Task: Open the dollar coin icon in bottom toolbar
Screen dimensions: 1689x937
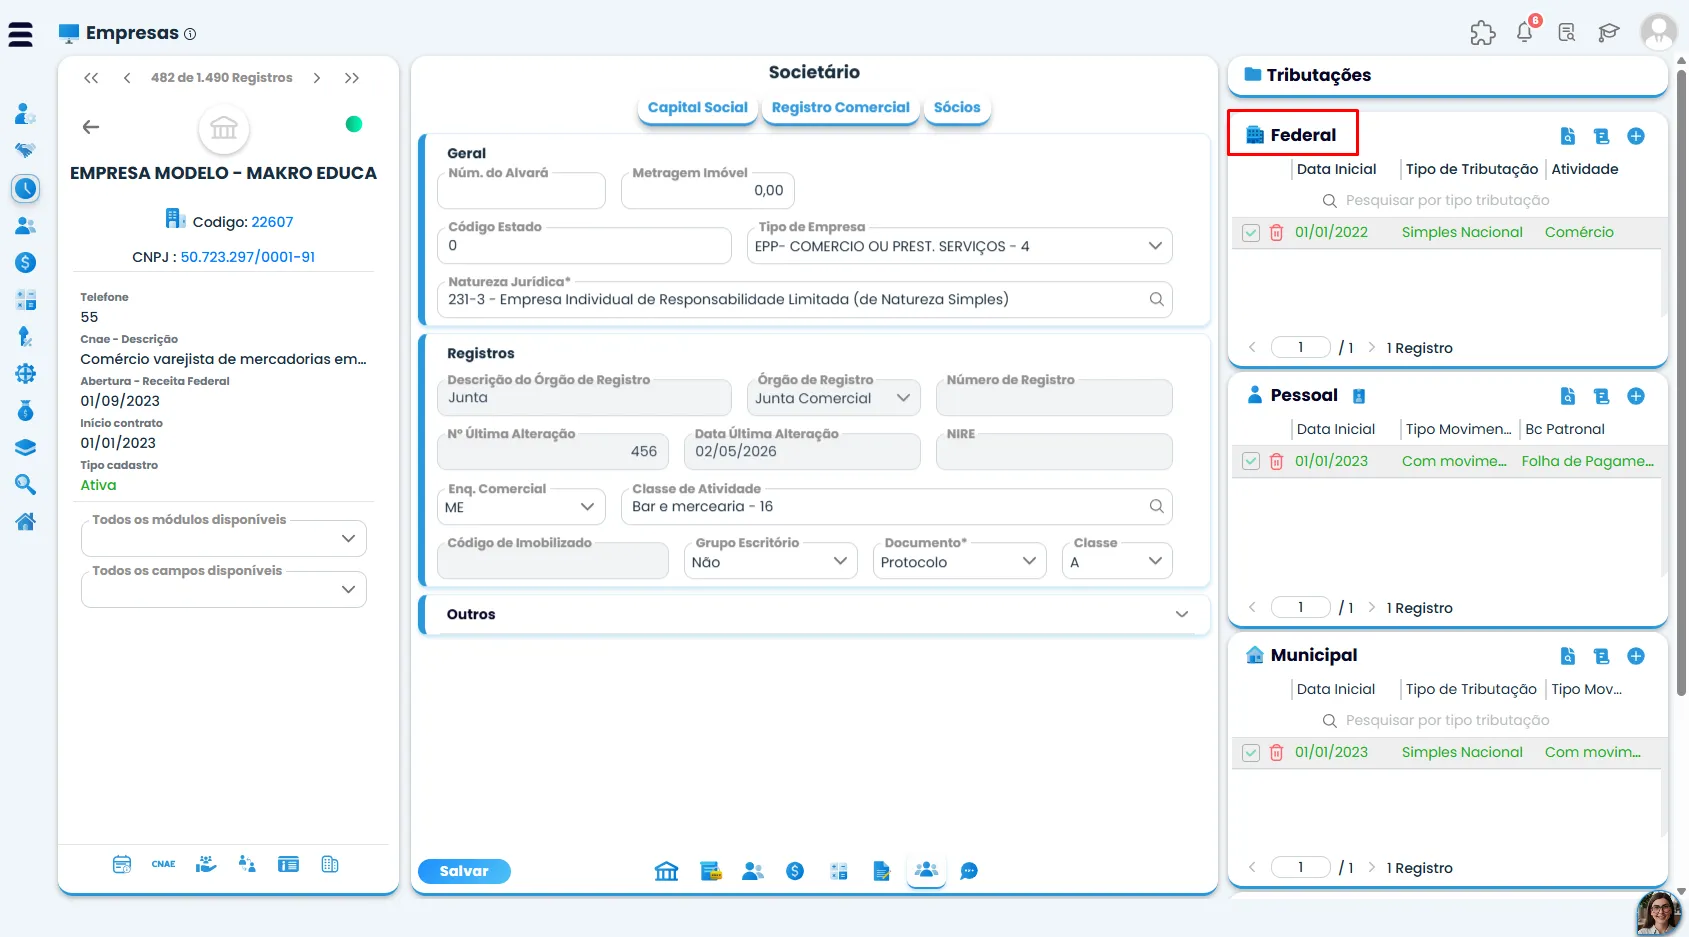Action: (x=795, y=871)
